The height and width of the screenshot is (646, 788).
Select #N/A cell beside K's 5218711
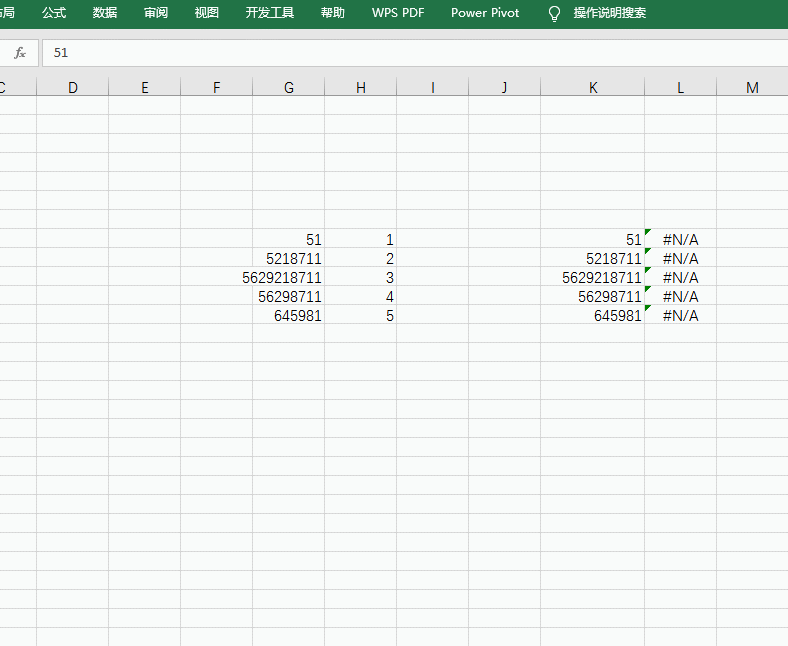point(680,257)
